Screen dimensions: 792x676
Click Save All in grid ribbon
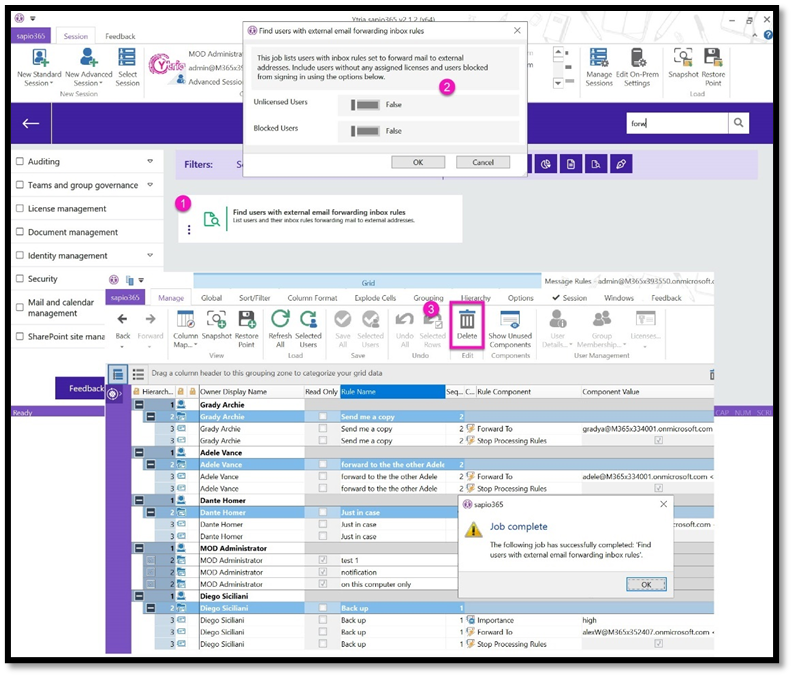click(x=342, y=328)
